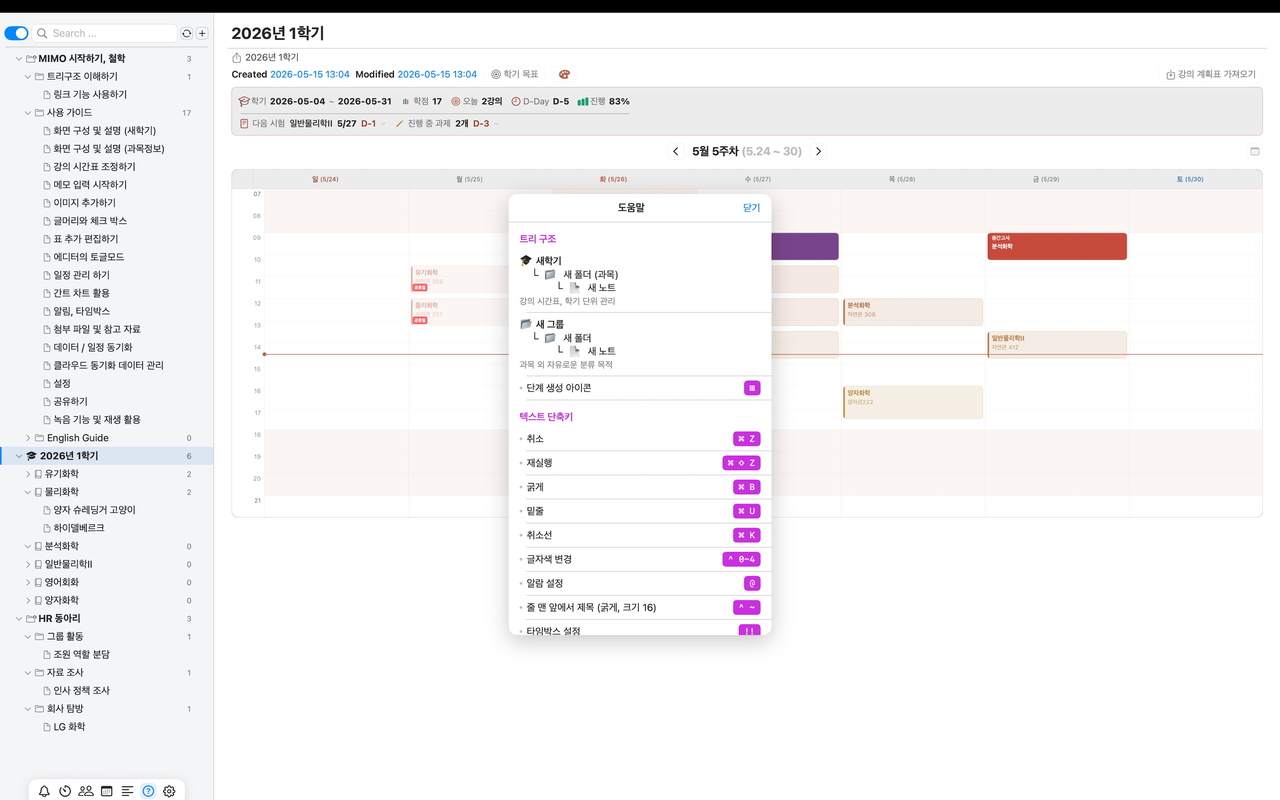The height and width of the screenshot is (800, 1280).
Task: Open the timer icon in bottom toolbar
Action: pyautogui.click(x=65, y=791)
